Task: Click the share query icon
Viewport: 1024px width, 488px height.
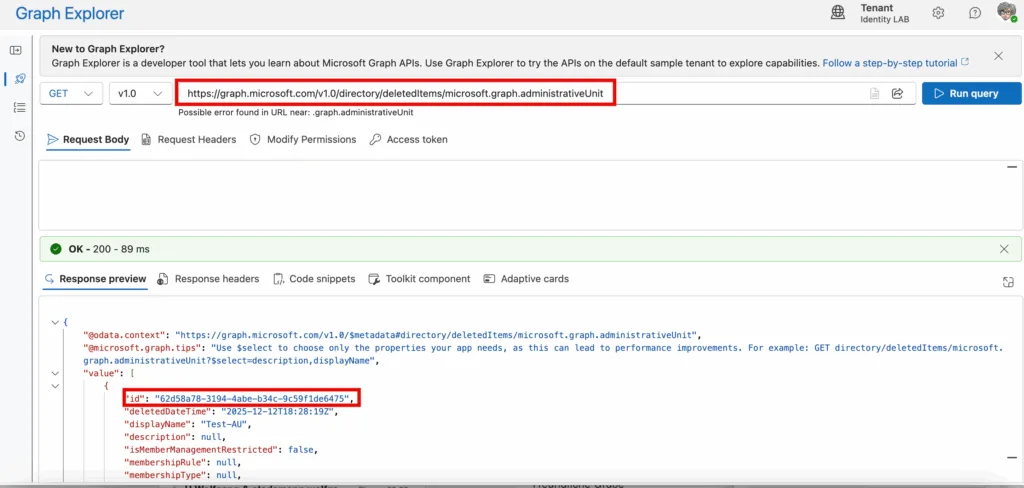Action: pyautogui.click(x=897, y=93)
